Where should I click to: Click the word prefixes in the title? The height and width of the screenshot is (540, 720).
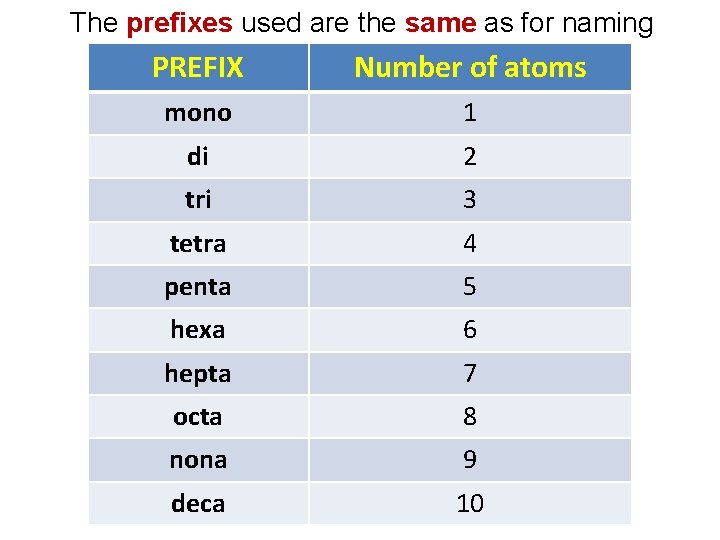179,23
